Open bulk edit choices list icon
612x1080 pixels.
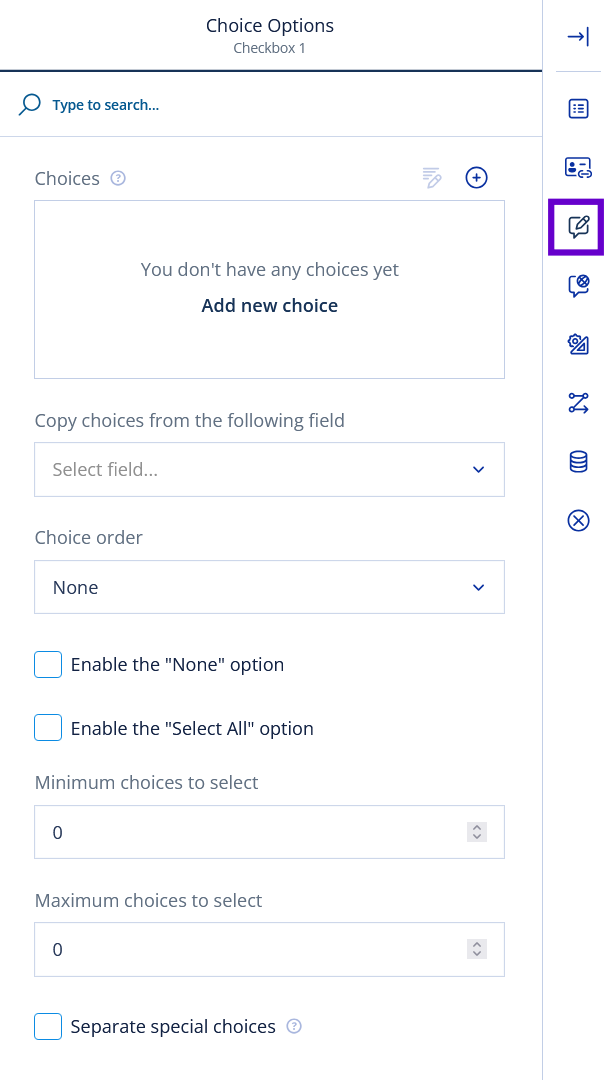pos(432,178)
